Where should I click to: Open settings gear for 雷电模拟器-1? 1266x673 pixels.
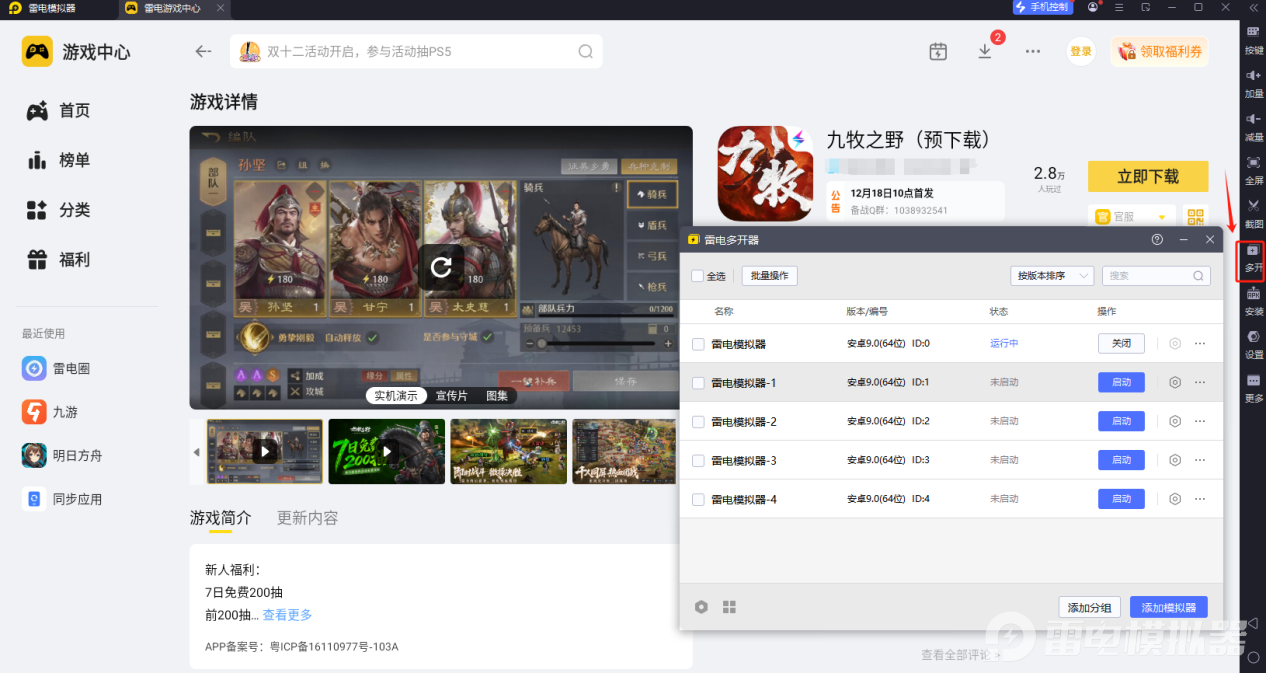coord(1175,382)
